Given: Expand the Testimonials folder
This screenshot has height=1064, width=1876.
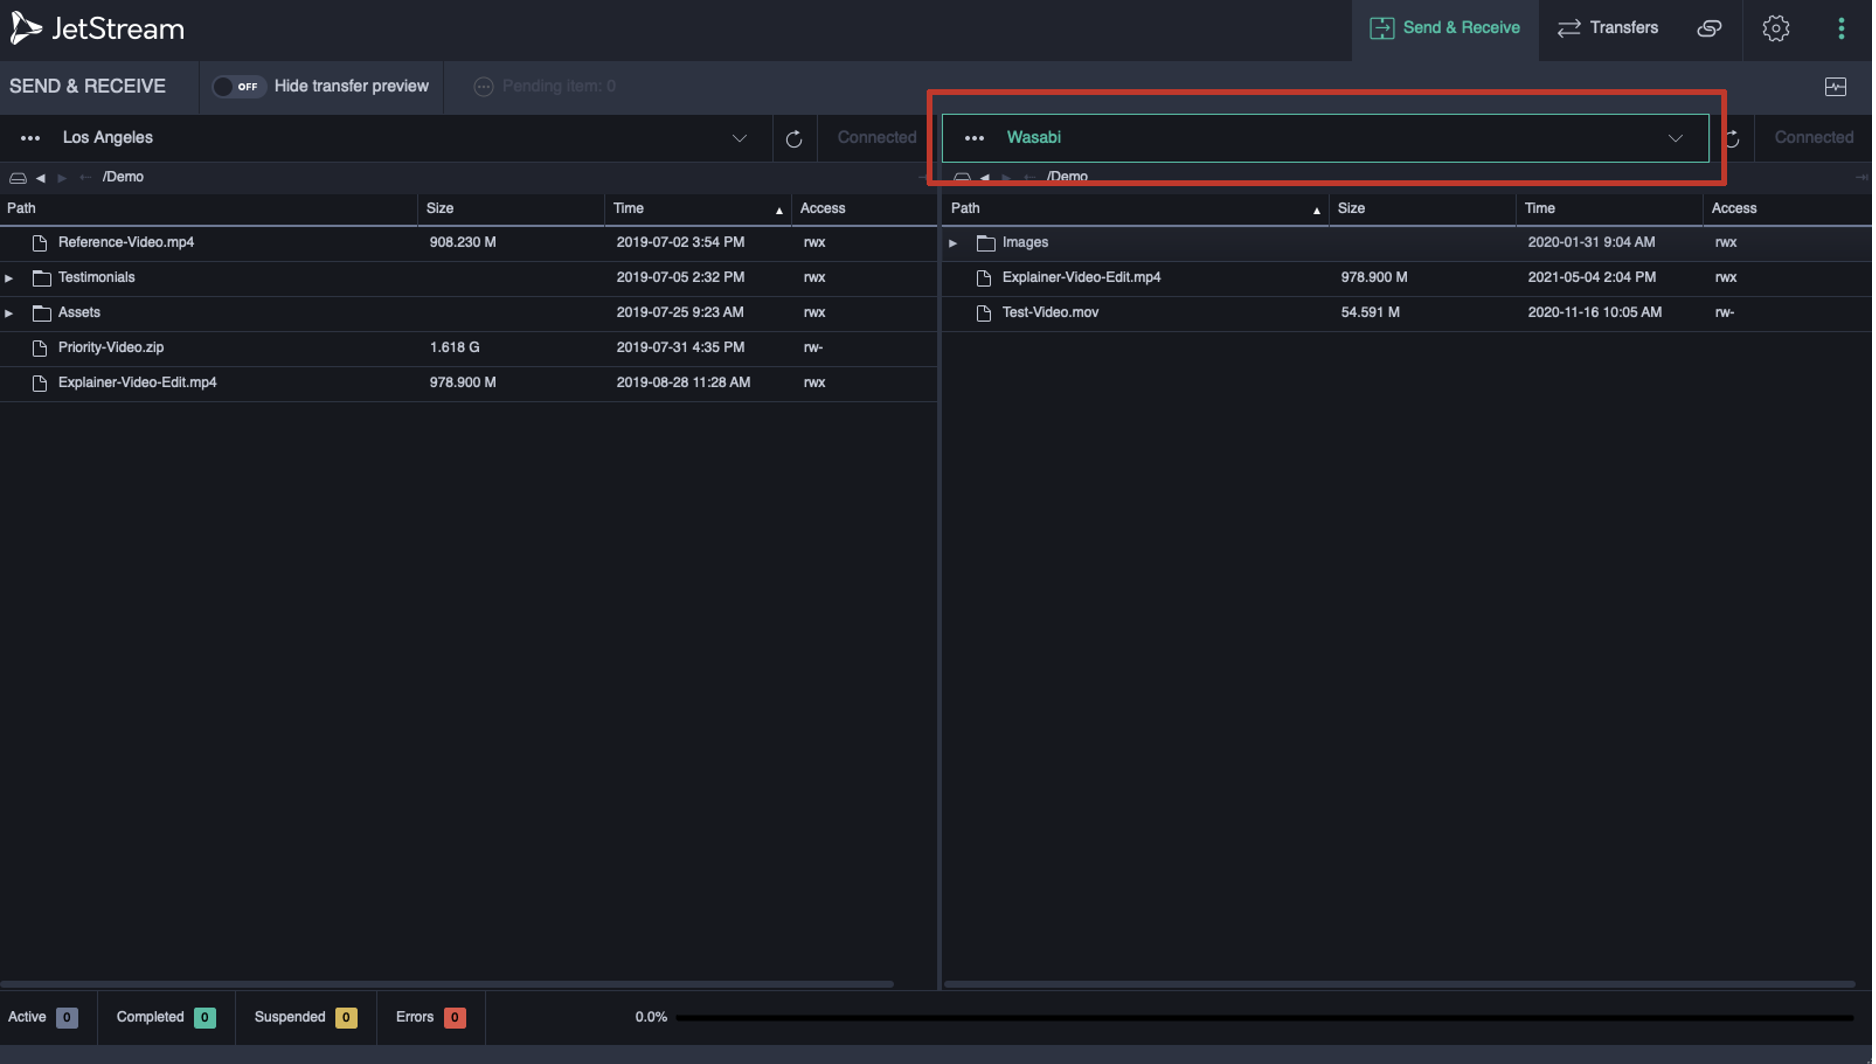Looking at the screenshot, I should point(9,278).
